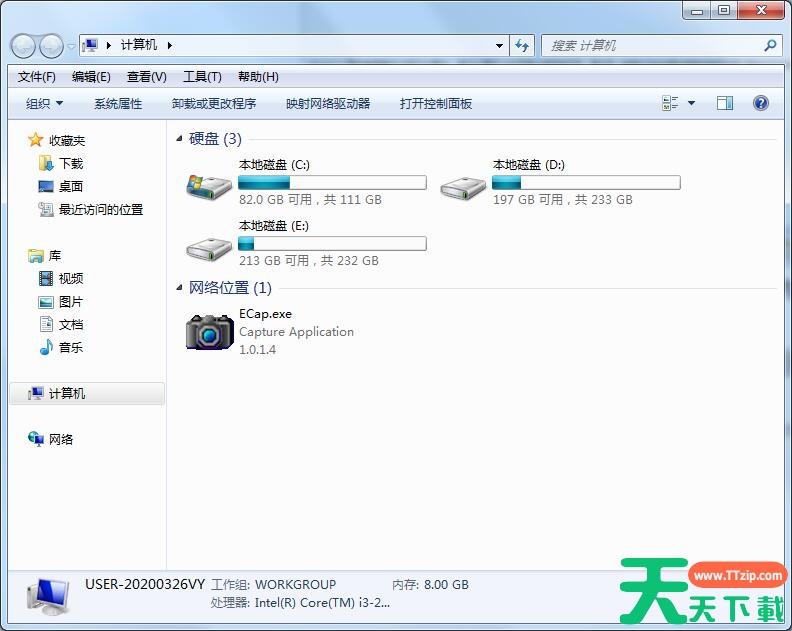Viewport: 792px width, 631px height.
Task: Click the C: drive usage bar
Action: 332,182
